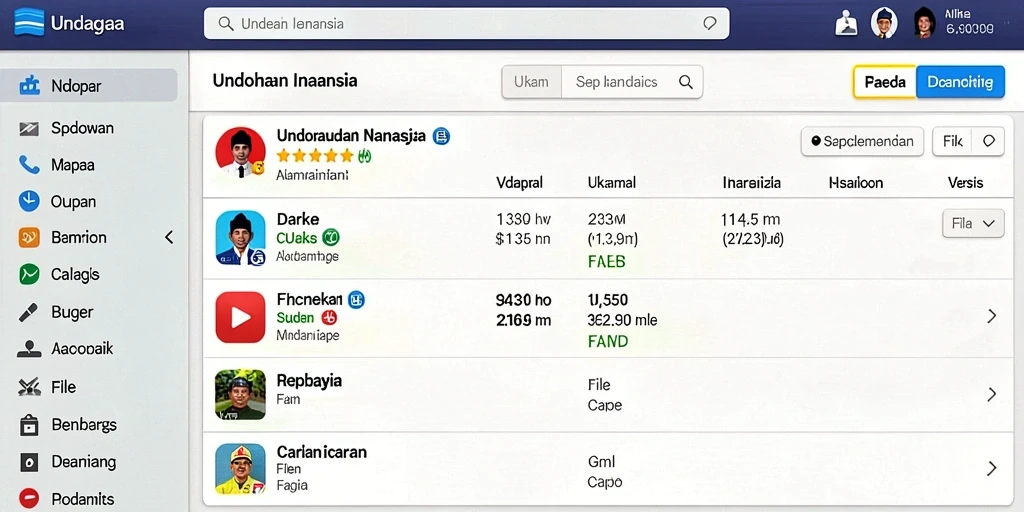Image resolution: width=1024 pixels, height=512 pixels.
Task: Click the Sapclemendan button
Action: pyautogui.click(x=862, y=141)
